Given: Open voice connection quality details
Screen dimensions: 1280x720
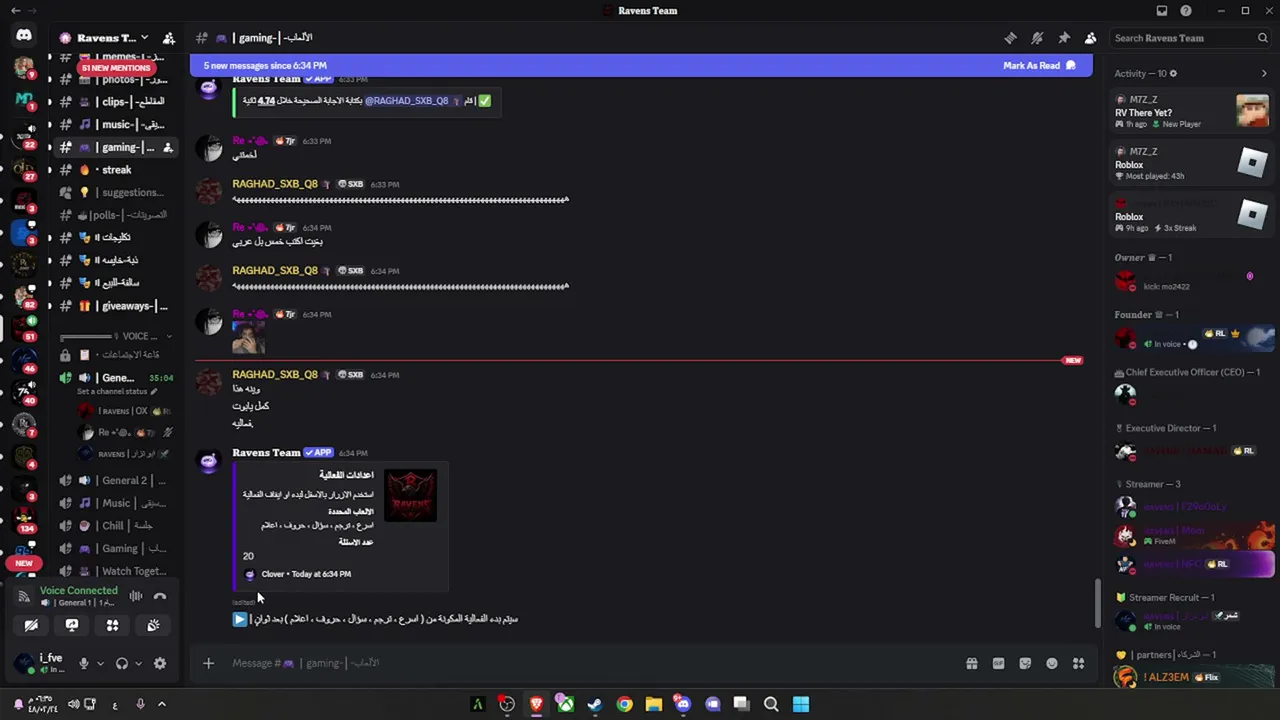Looking at the screenshot, I should 24,597.
